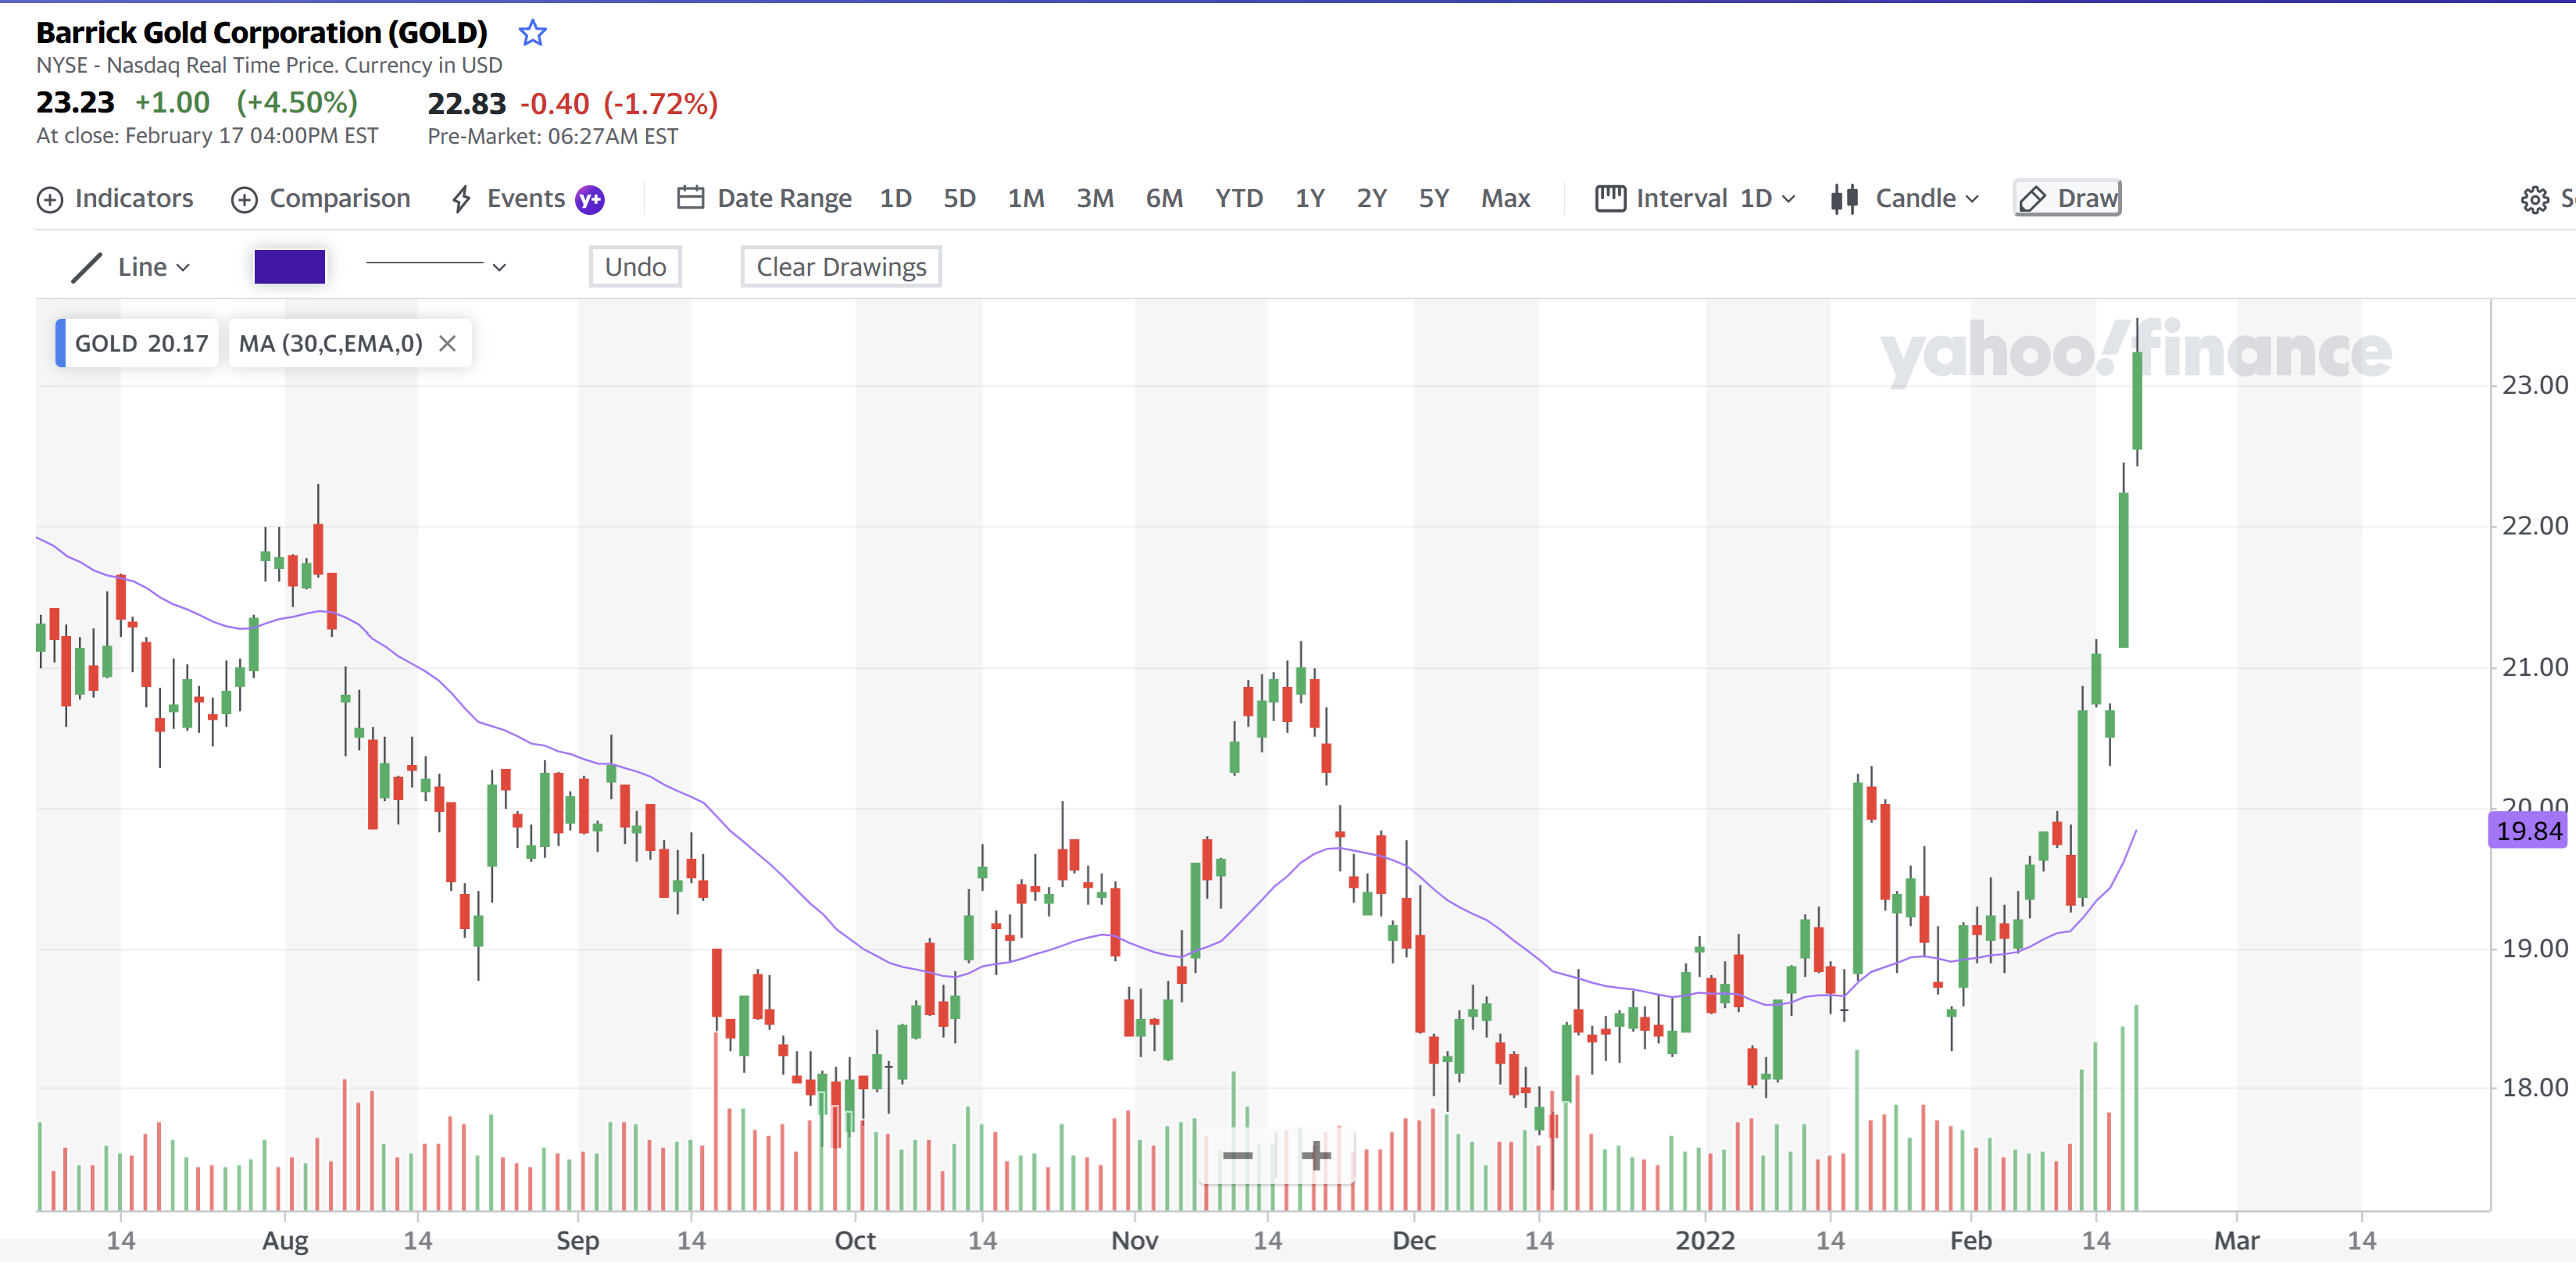
Task: Click the Oct date axis label
Action: (855, 1241)
